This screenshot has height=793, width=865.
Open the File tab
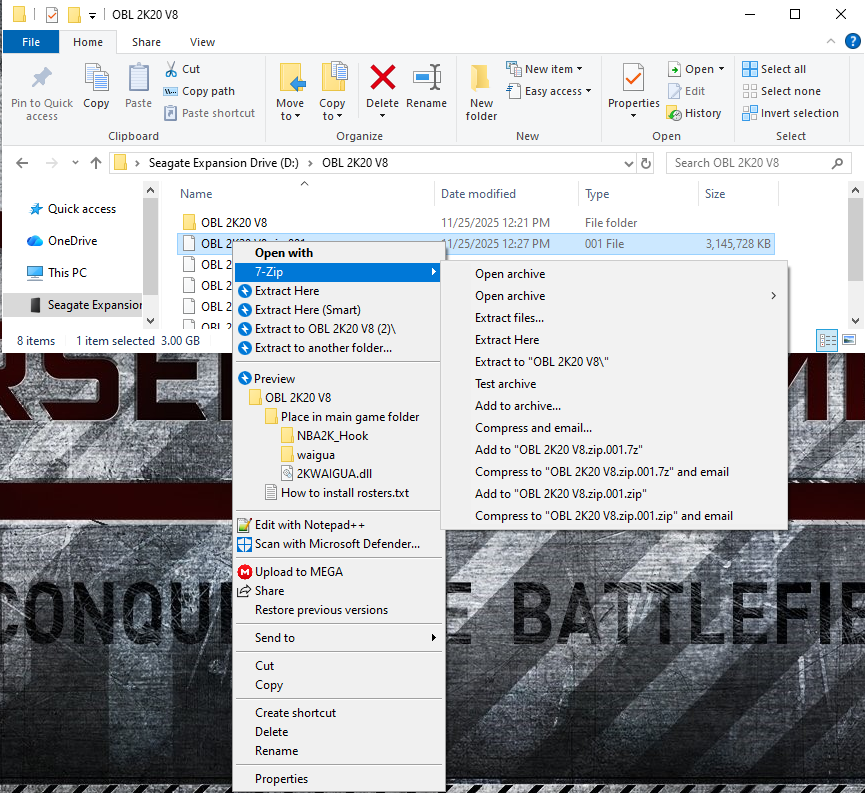[x=31, y=42]
